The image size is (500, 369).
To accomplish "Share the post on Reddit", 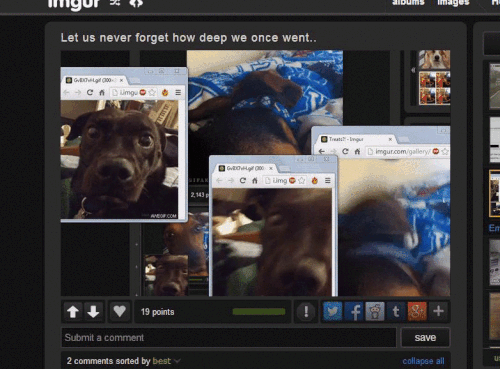I will [375, 312].
